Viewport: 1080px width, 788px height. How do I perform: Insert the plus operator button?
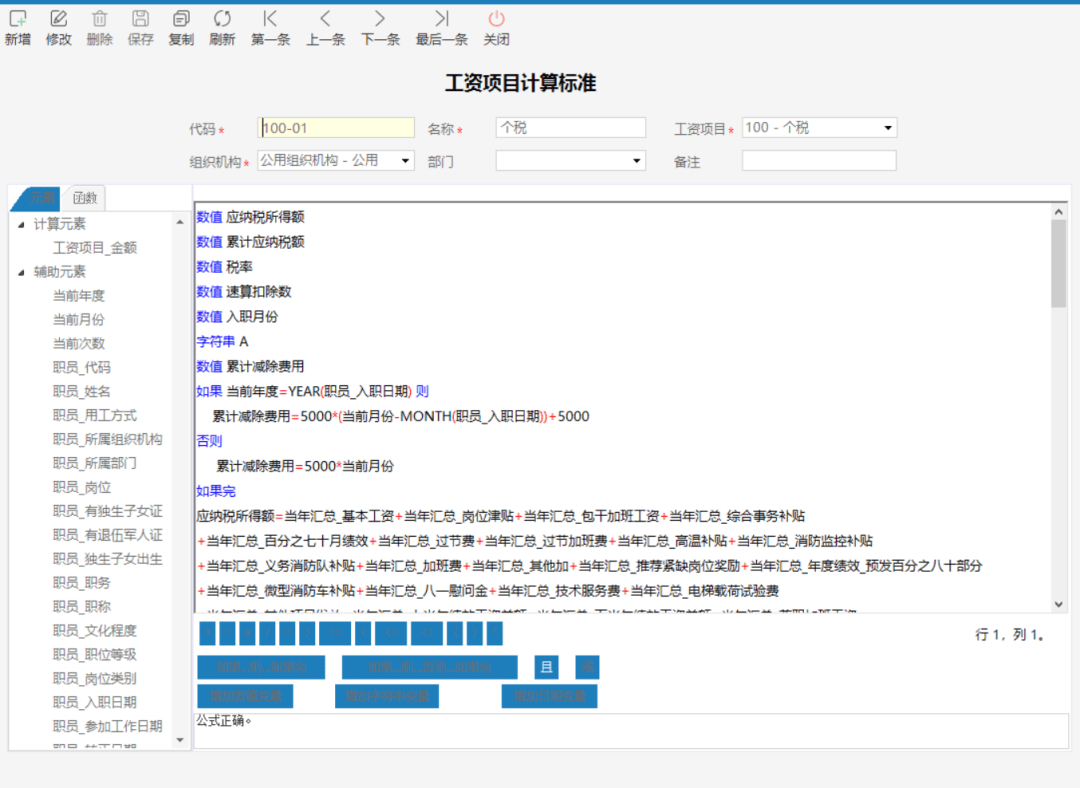coord(207,633)
